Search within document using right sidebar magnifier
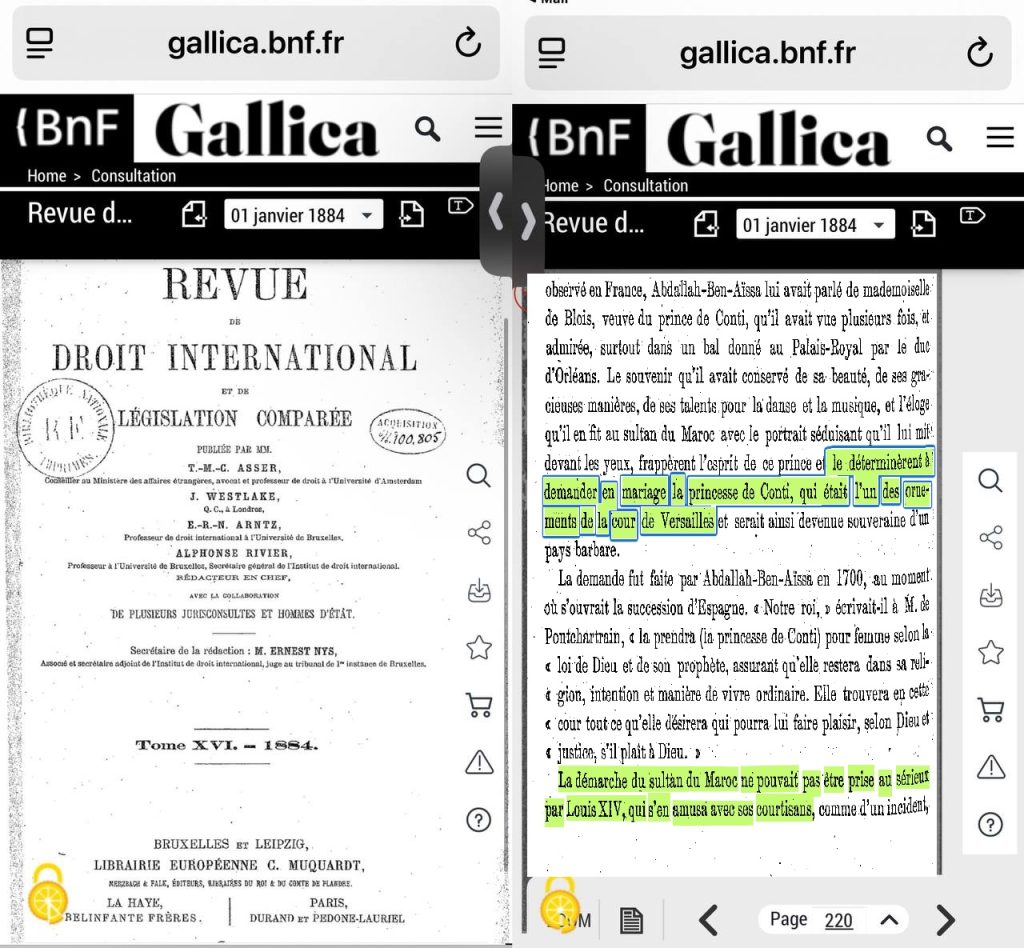Image resolution: width=1024 pixels, height=948 pixels. pyautogui.click(x=990, y=481)
